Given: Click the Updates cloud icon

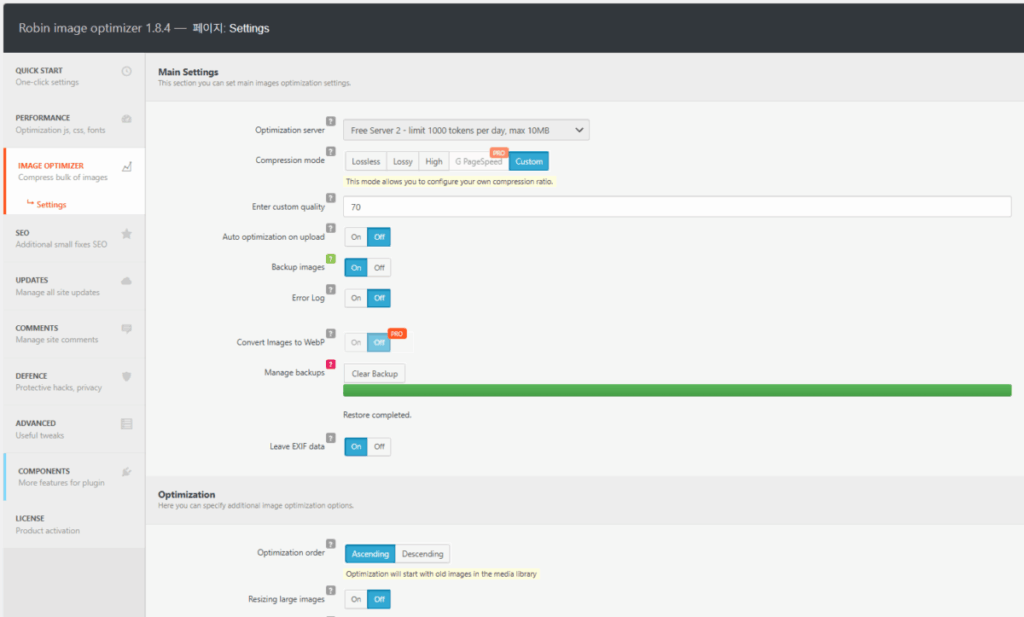Looking at the screenshot, I should tap(126, 281).
